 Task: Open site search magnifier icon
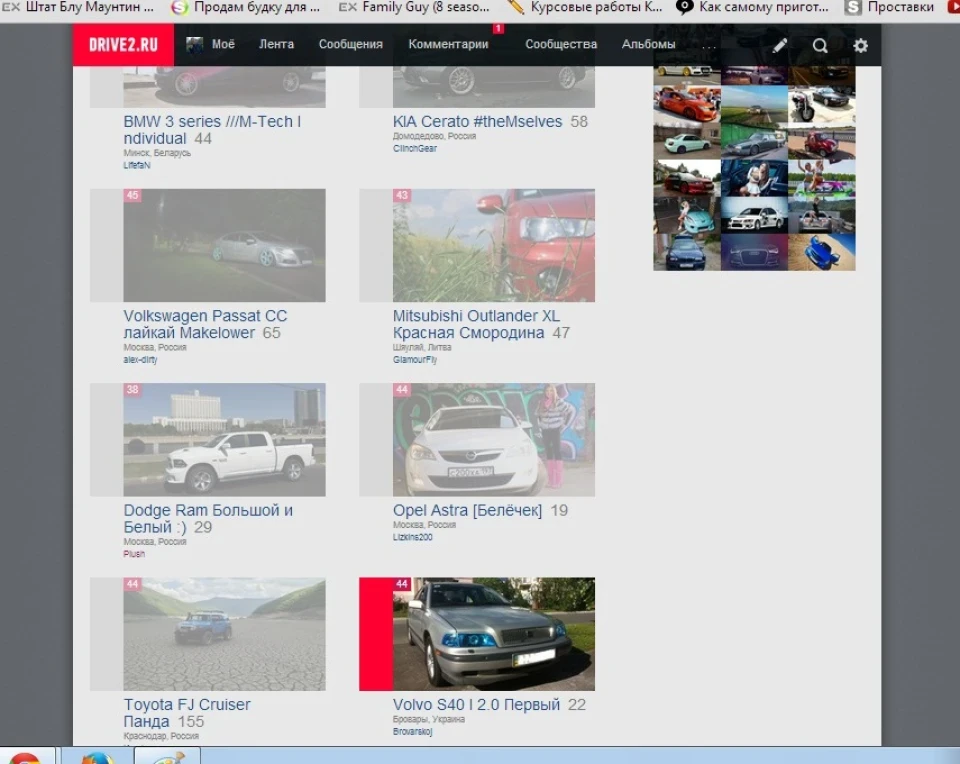(x=820, y=45)
